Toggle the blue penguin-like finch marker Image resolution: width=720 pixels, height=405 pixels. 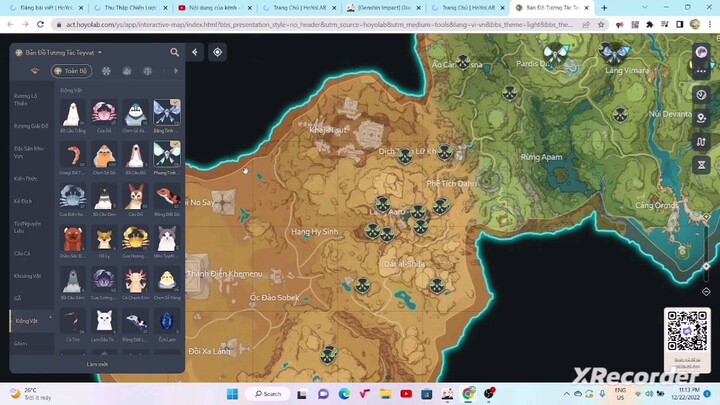click(x=135, y=113)
